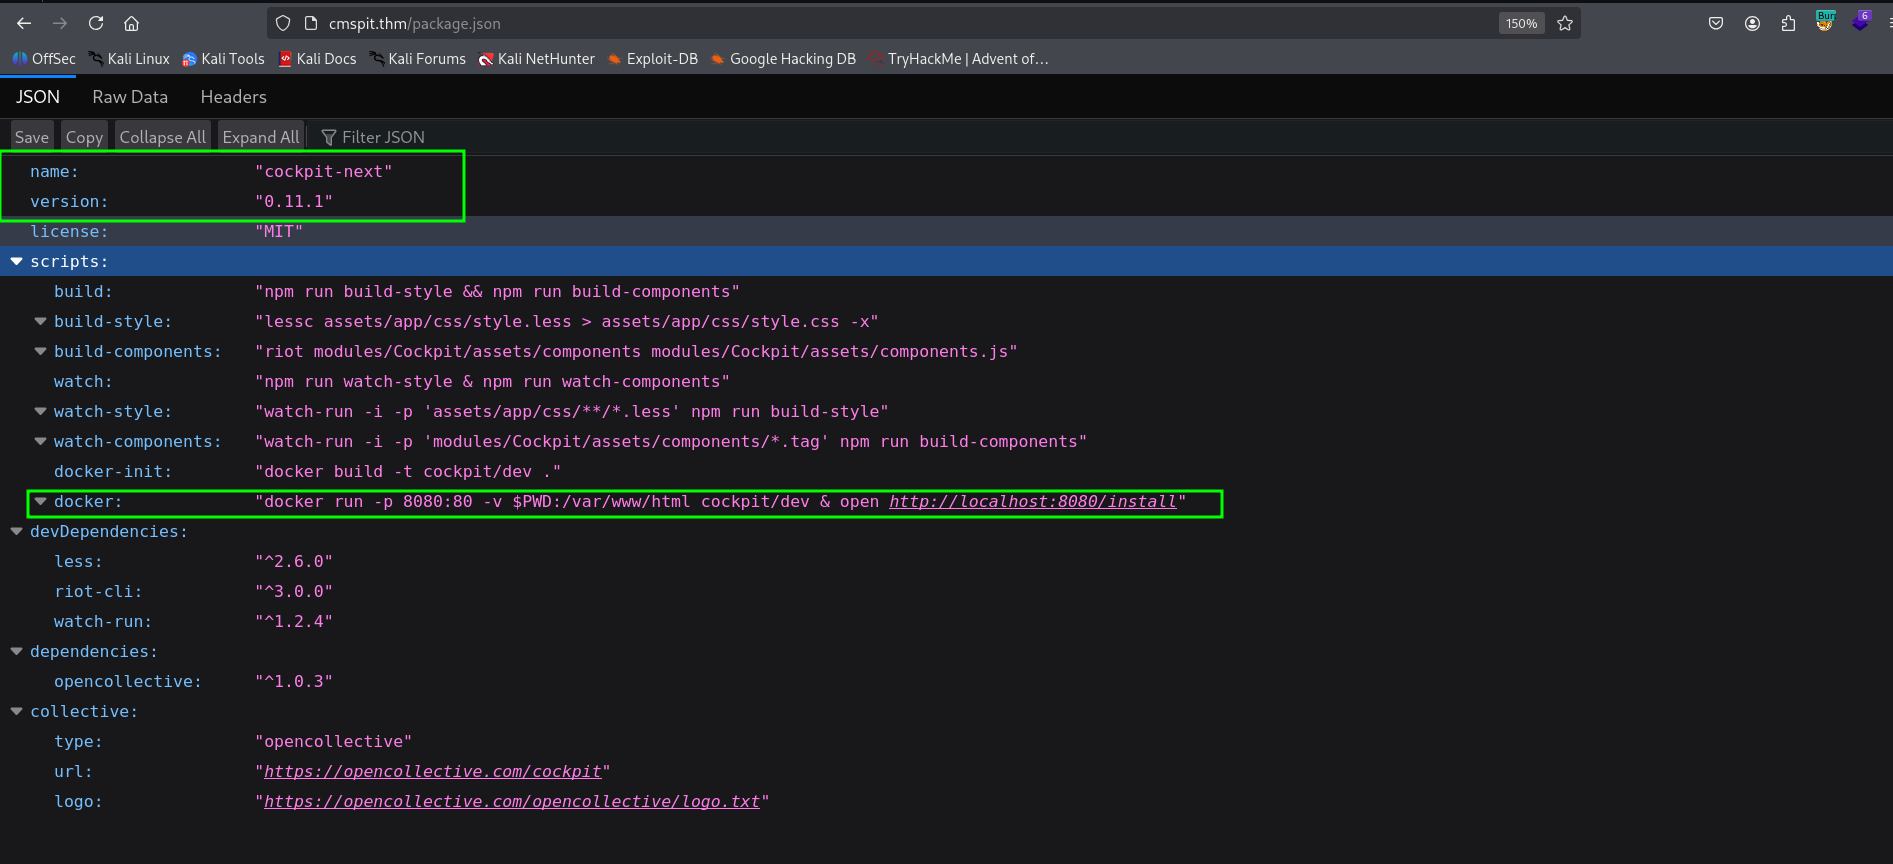Screen dimensions: 1893x864
Task: Reload the page with the refresh icon
Action: (x=96, y=23)
